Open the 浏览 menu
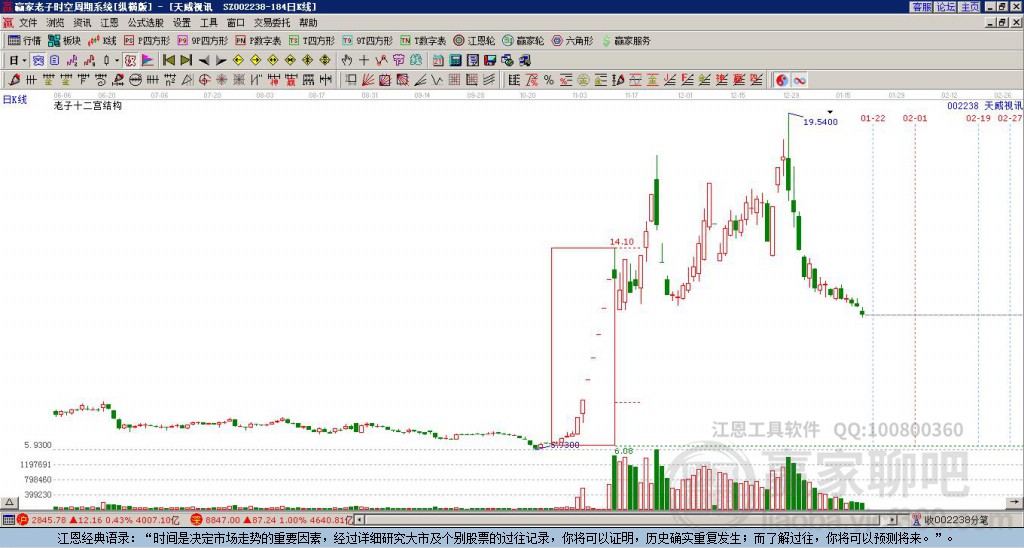 (x=55, y=23)
